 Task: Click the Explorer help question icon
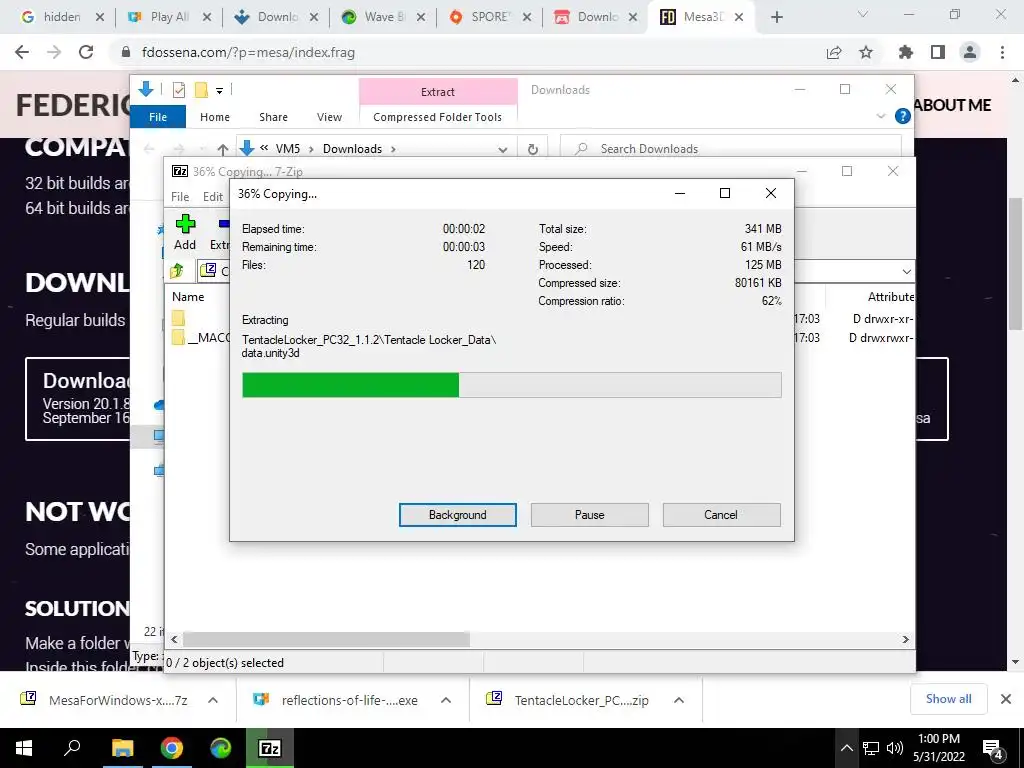click(x=903, y=116)
